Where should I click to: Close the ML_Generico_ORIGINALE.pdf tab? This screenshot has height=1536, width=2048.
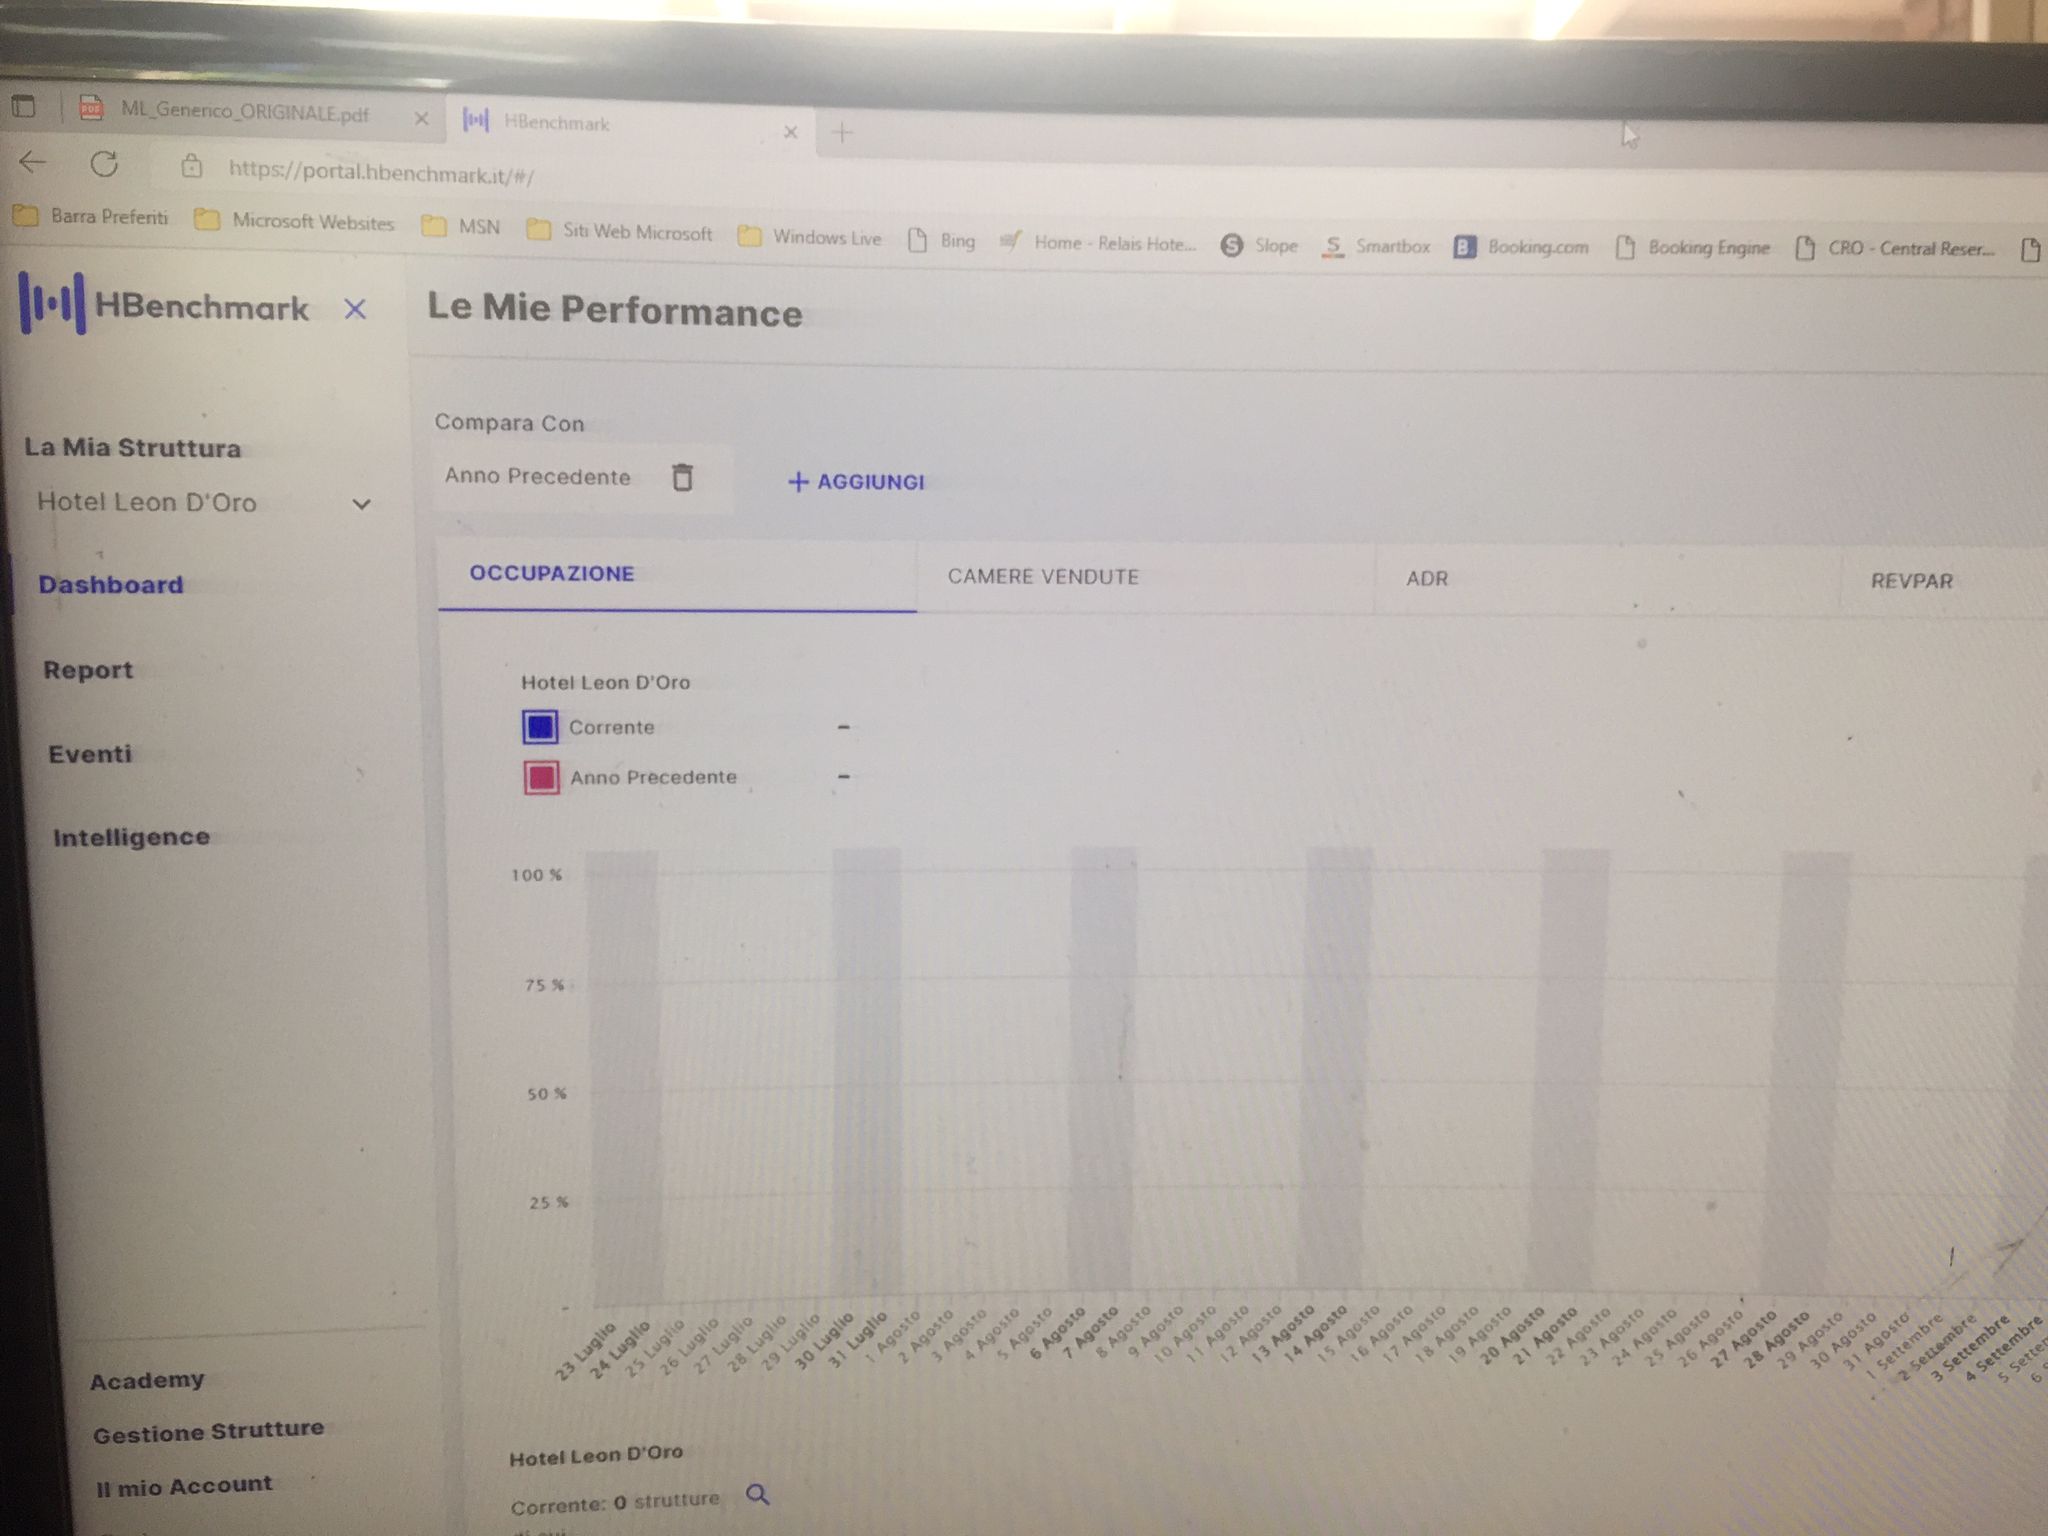point(421,119)
